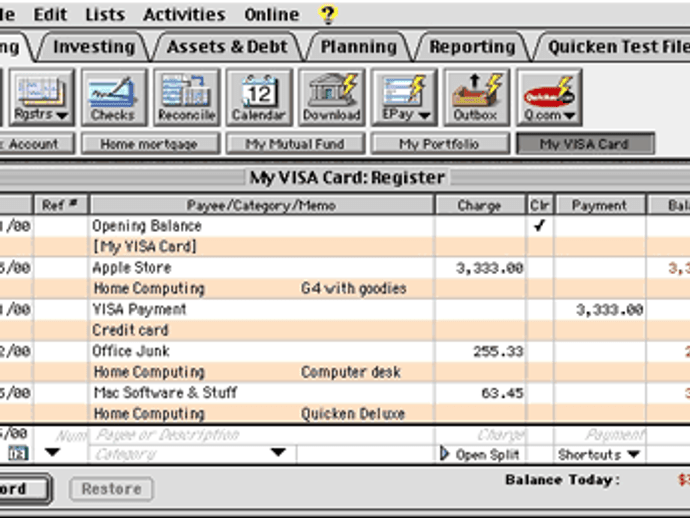
Task: Click the 3,333.00 payment amount
Action: (x=610, y=310)
